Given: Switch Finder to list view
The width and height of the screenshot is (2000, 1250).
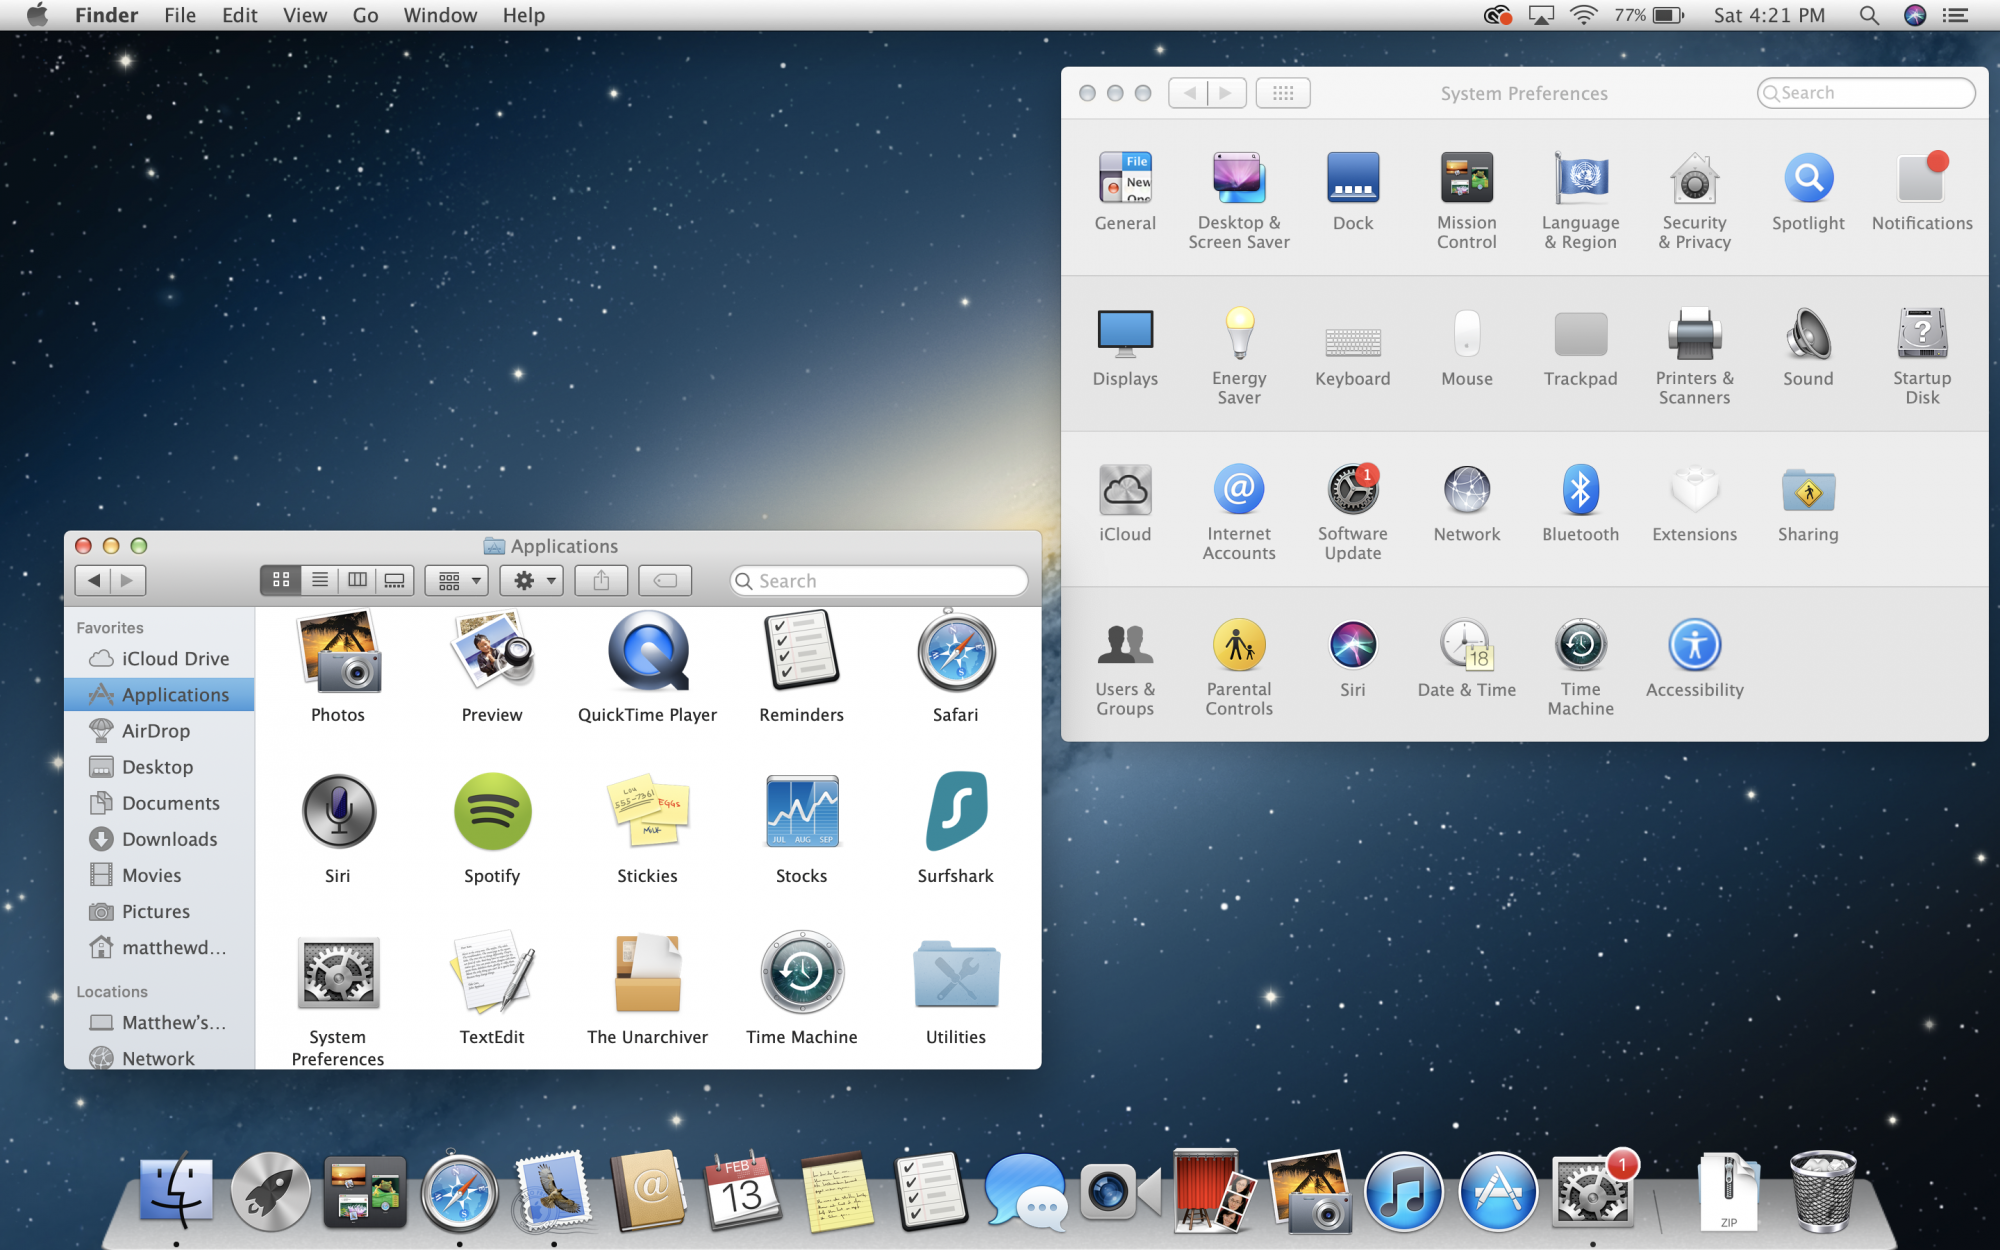Looking at the screenshot, I should point(320,580).
